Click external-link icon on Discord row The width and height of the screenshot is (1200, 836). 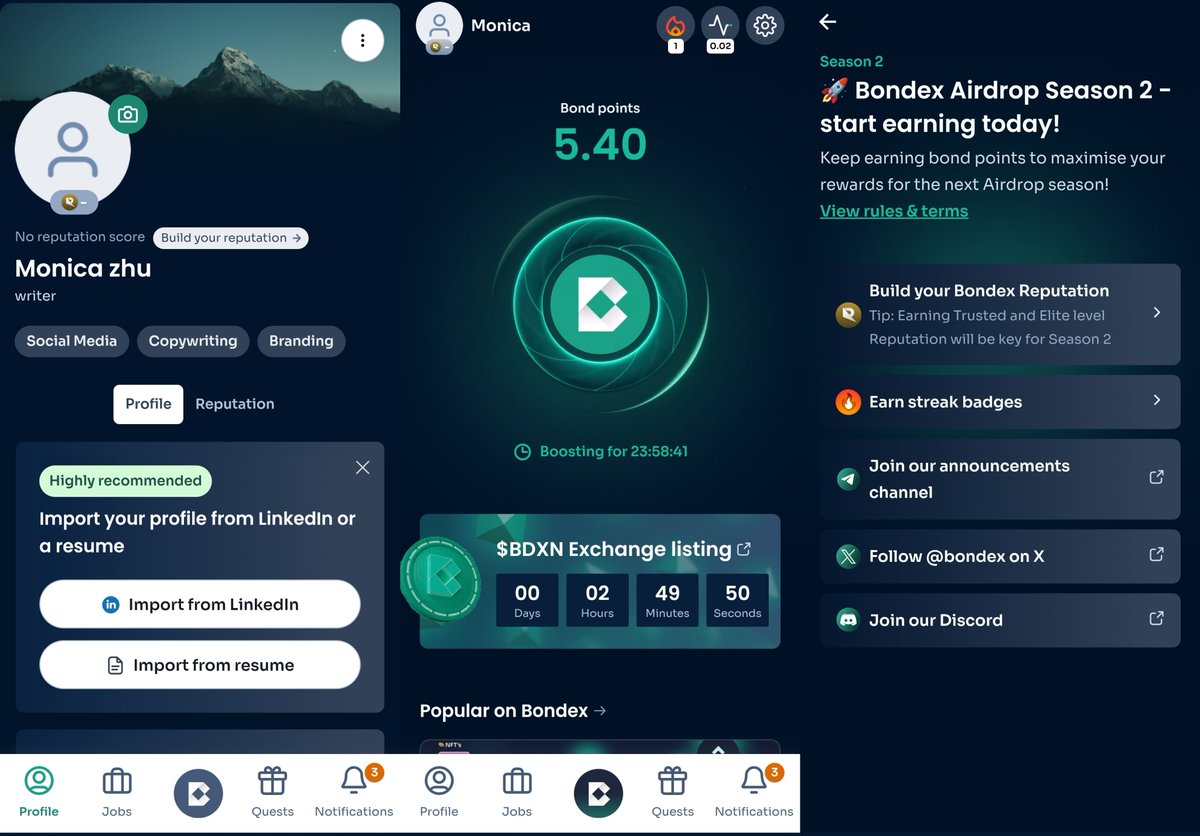point(1156,619)
